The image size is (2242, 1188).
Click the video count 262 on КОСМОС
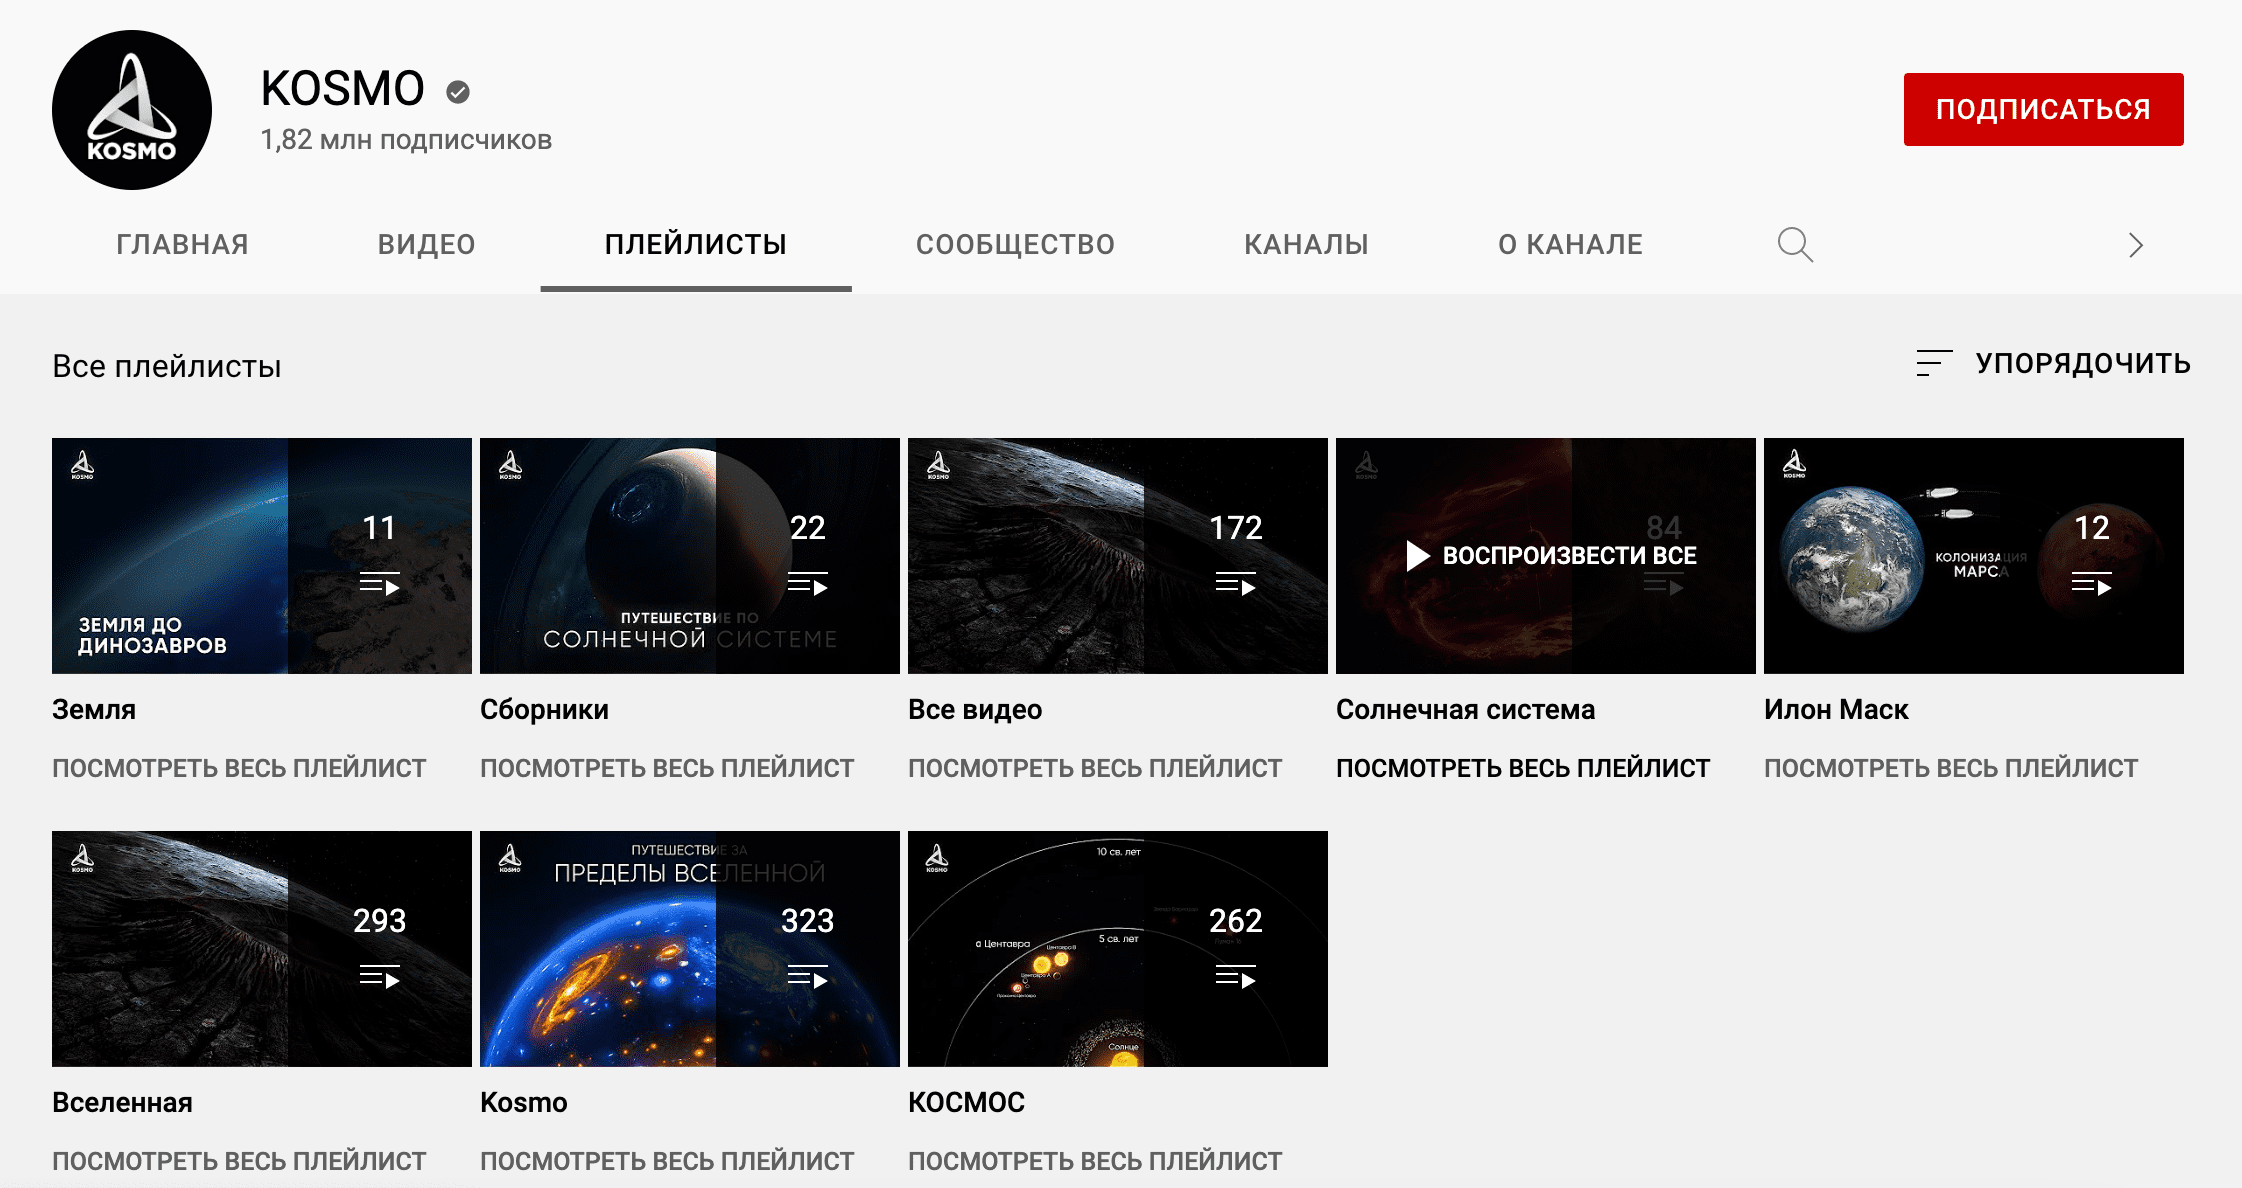(1236, 921)
